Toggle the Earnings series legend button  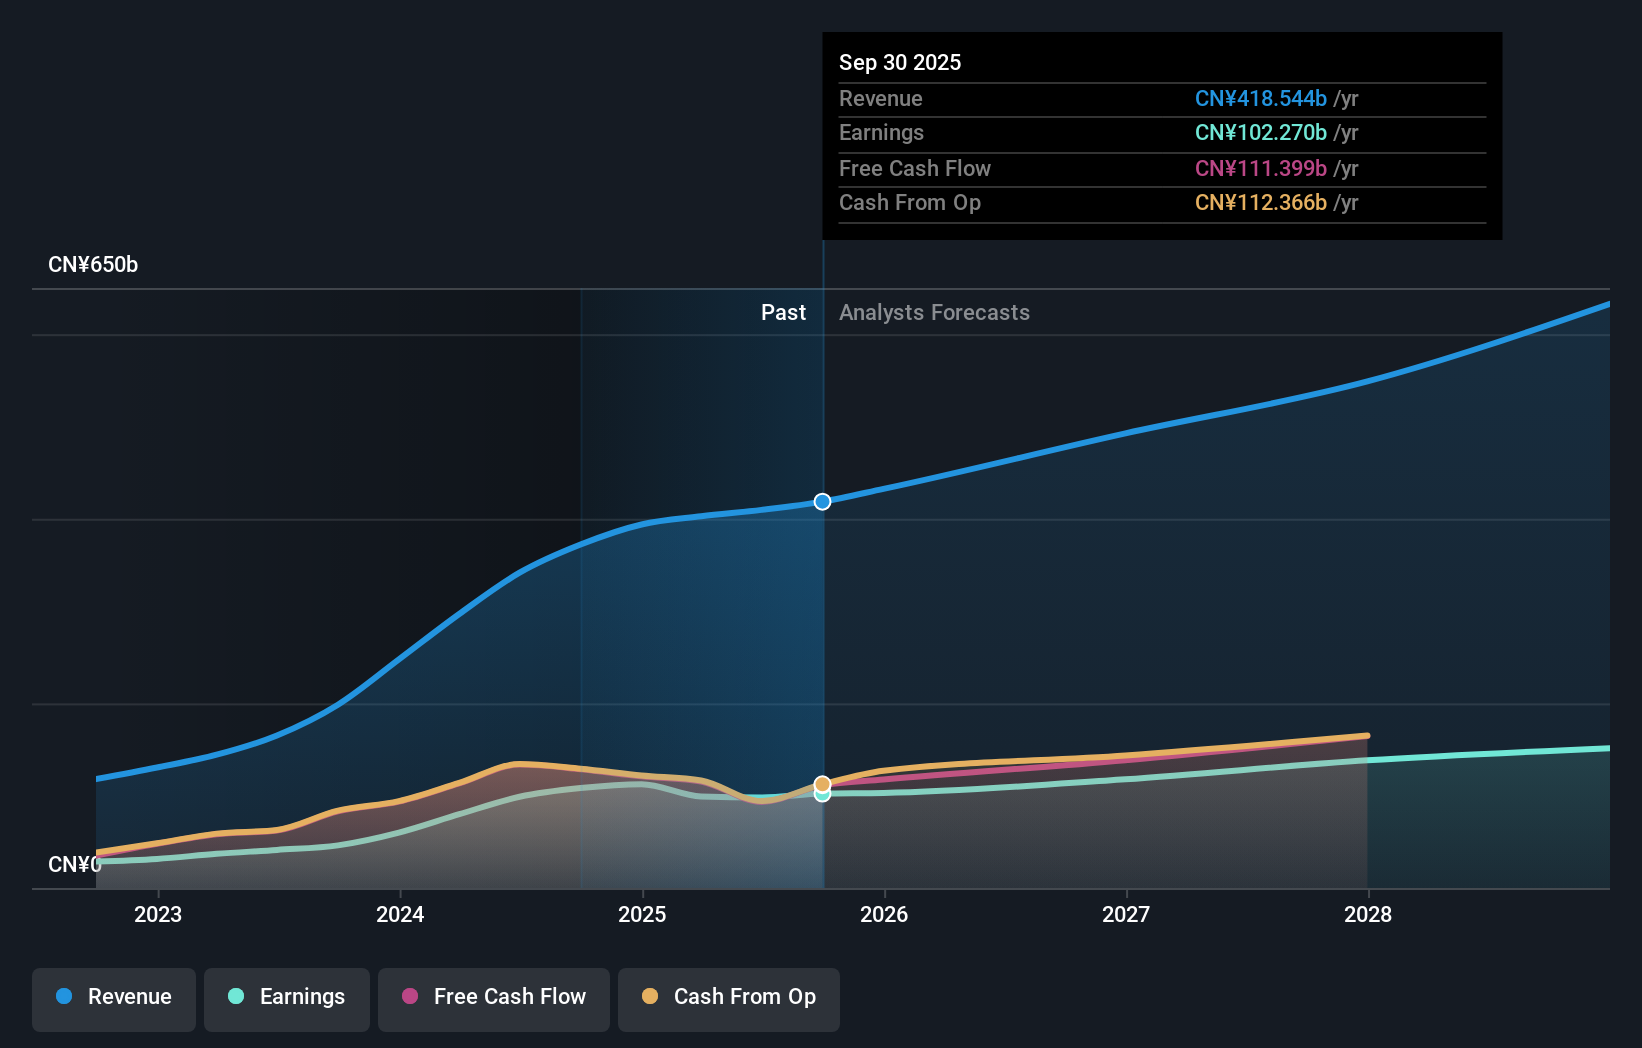pyautogui.click(x=287, y=999)
